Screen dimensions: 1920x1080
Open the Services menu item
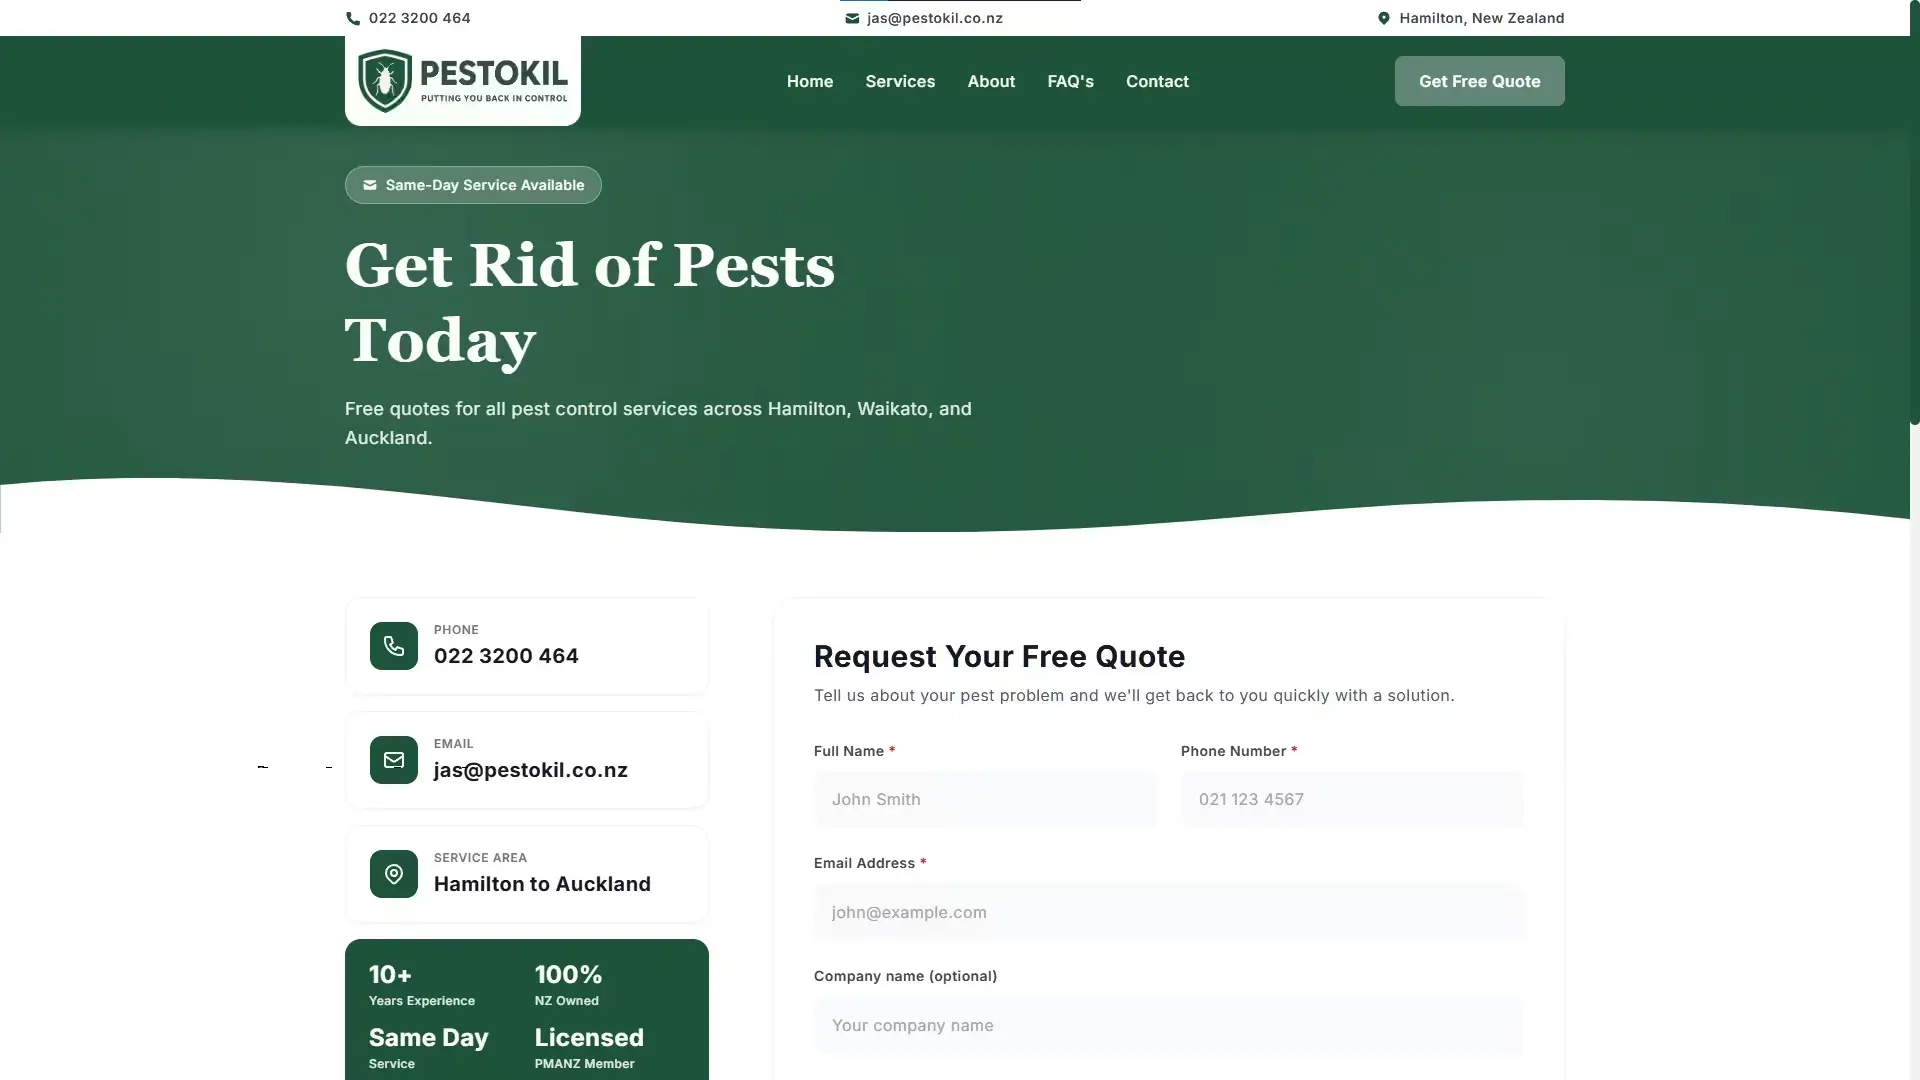tap(900, 81)
